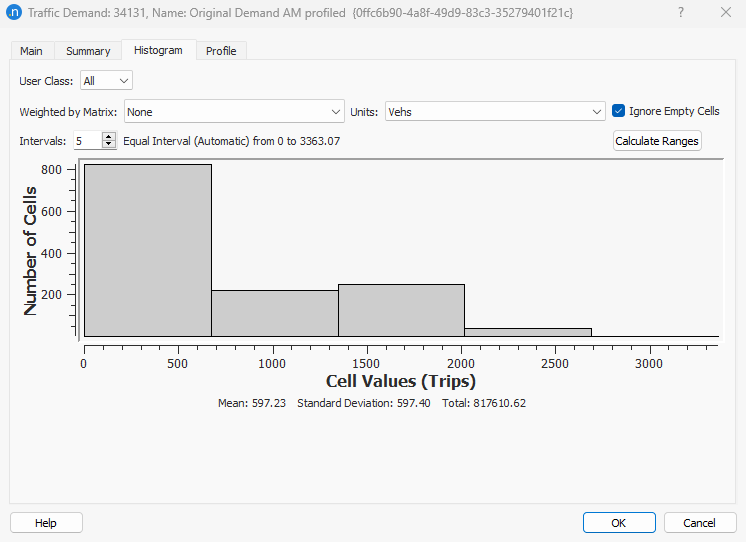The image size is (746, 542).
Task: Decrease Intervals with the down arrow
Action: [109, 145]
